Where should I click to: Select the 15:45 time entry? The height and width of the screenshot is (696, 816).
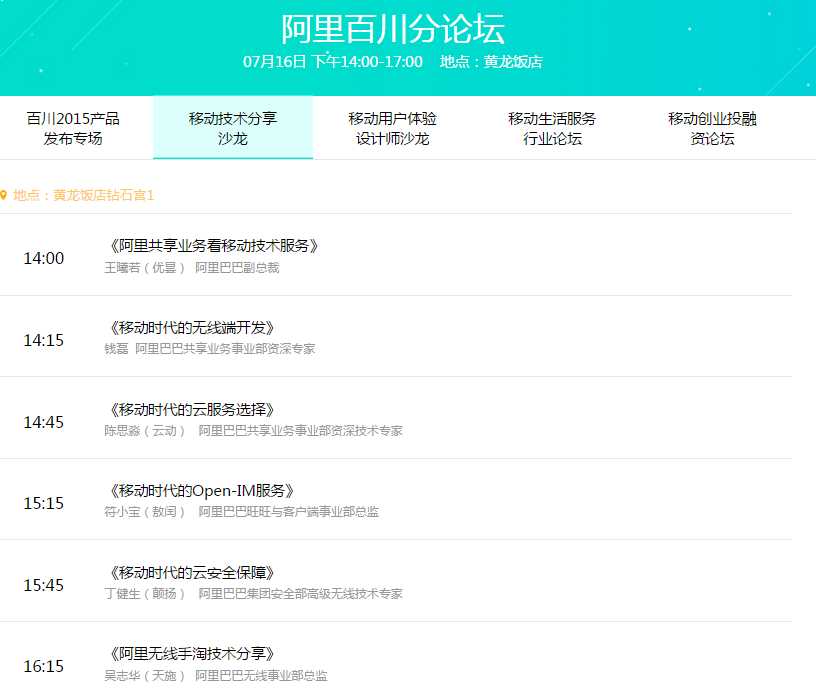(44, 585)
